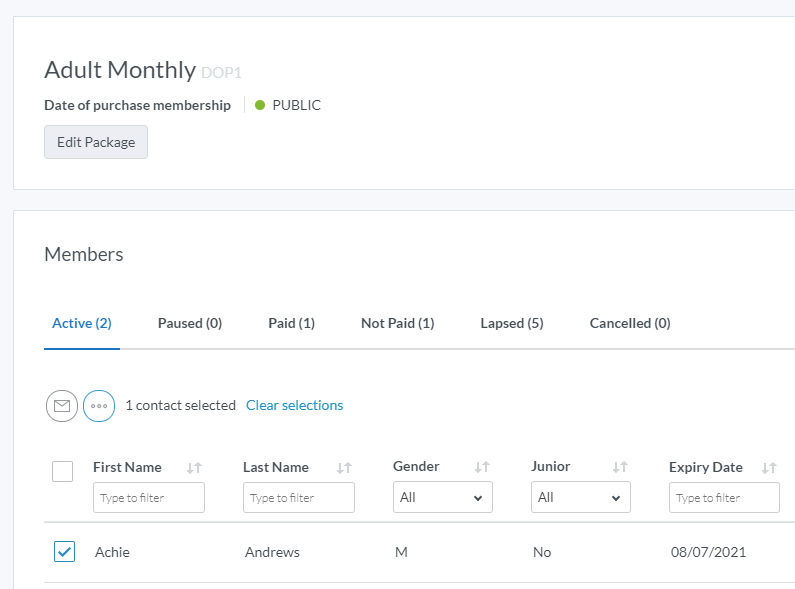Viewport: 795px width, 589px height.
Task: Toggle the select-all header checkbox
Action: point(62,471)
